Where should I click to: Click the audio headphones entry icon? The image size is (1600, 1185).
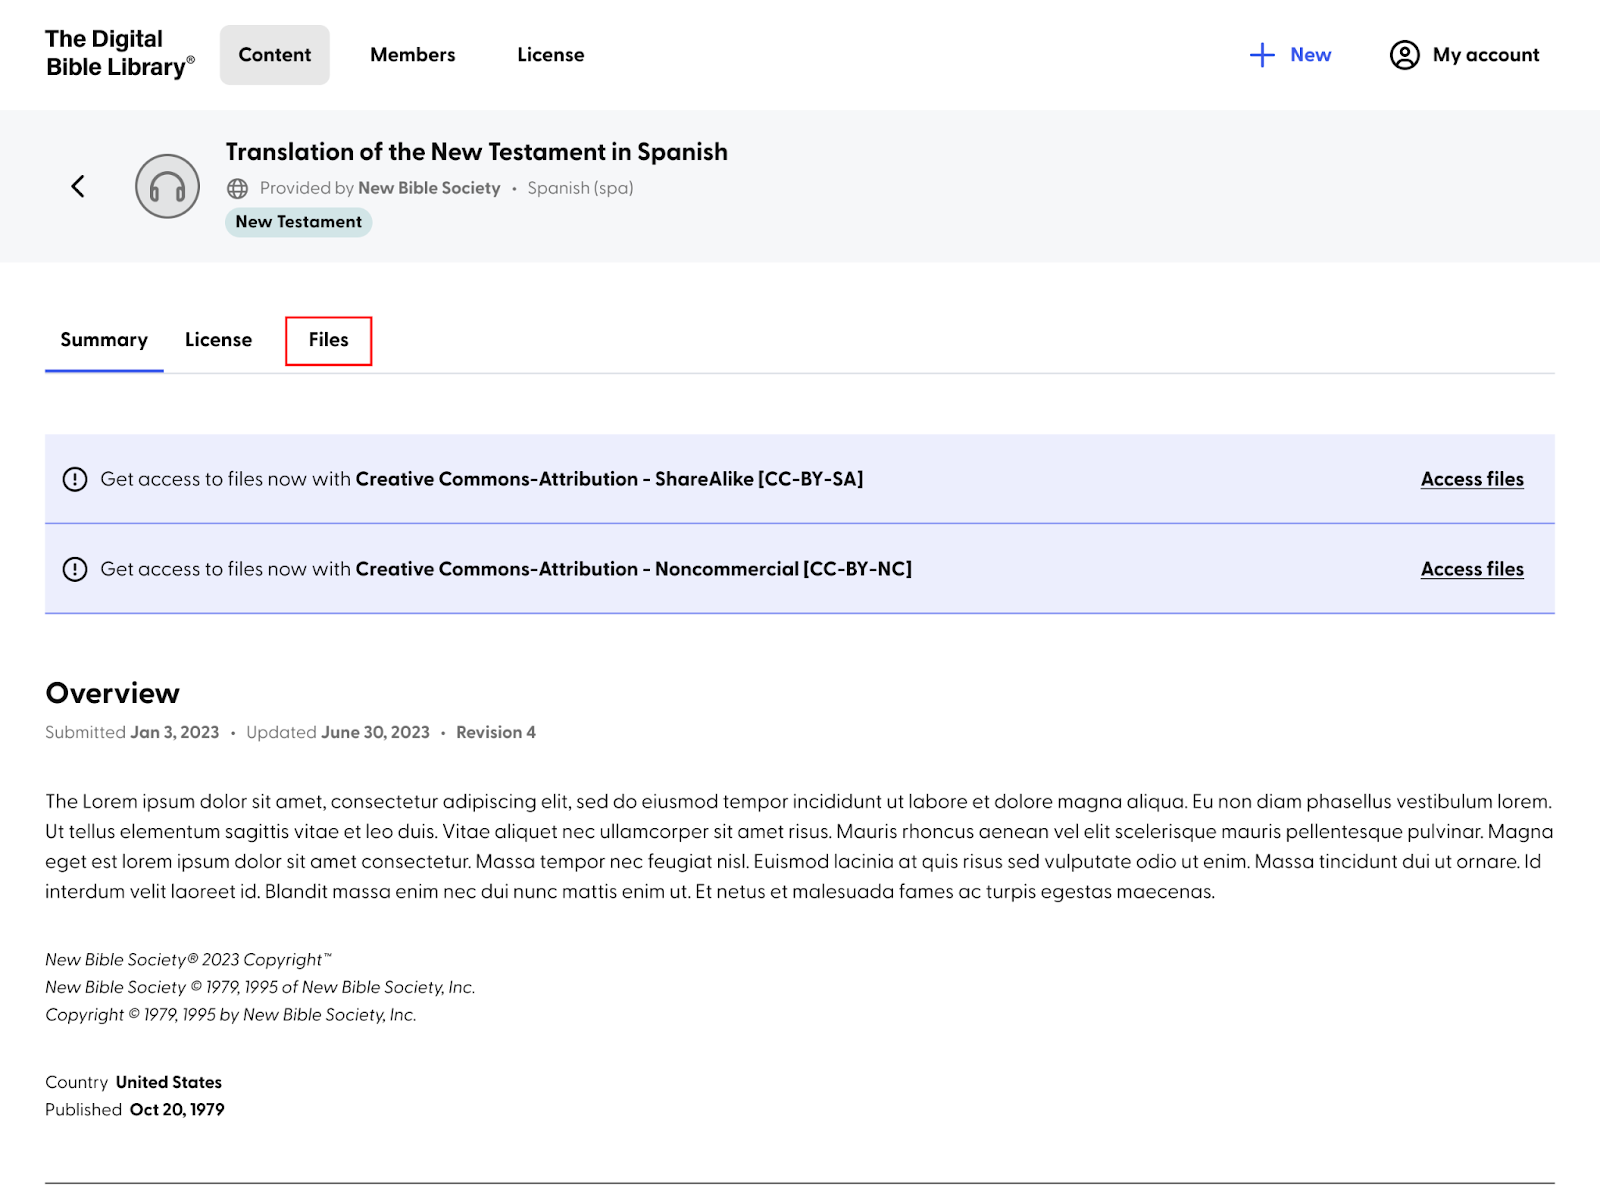pos(167,186)
